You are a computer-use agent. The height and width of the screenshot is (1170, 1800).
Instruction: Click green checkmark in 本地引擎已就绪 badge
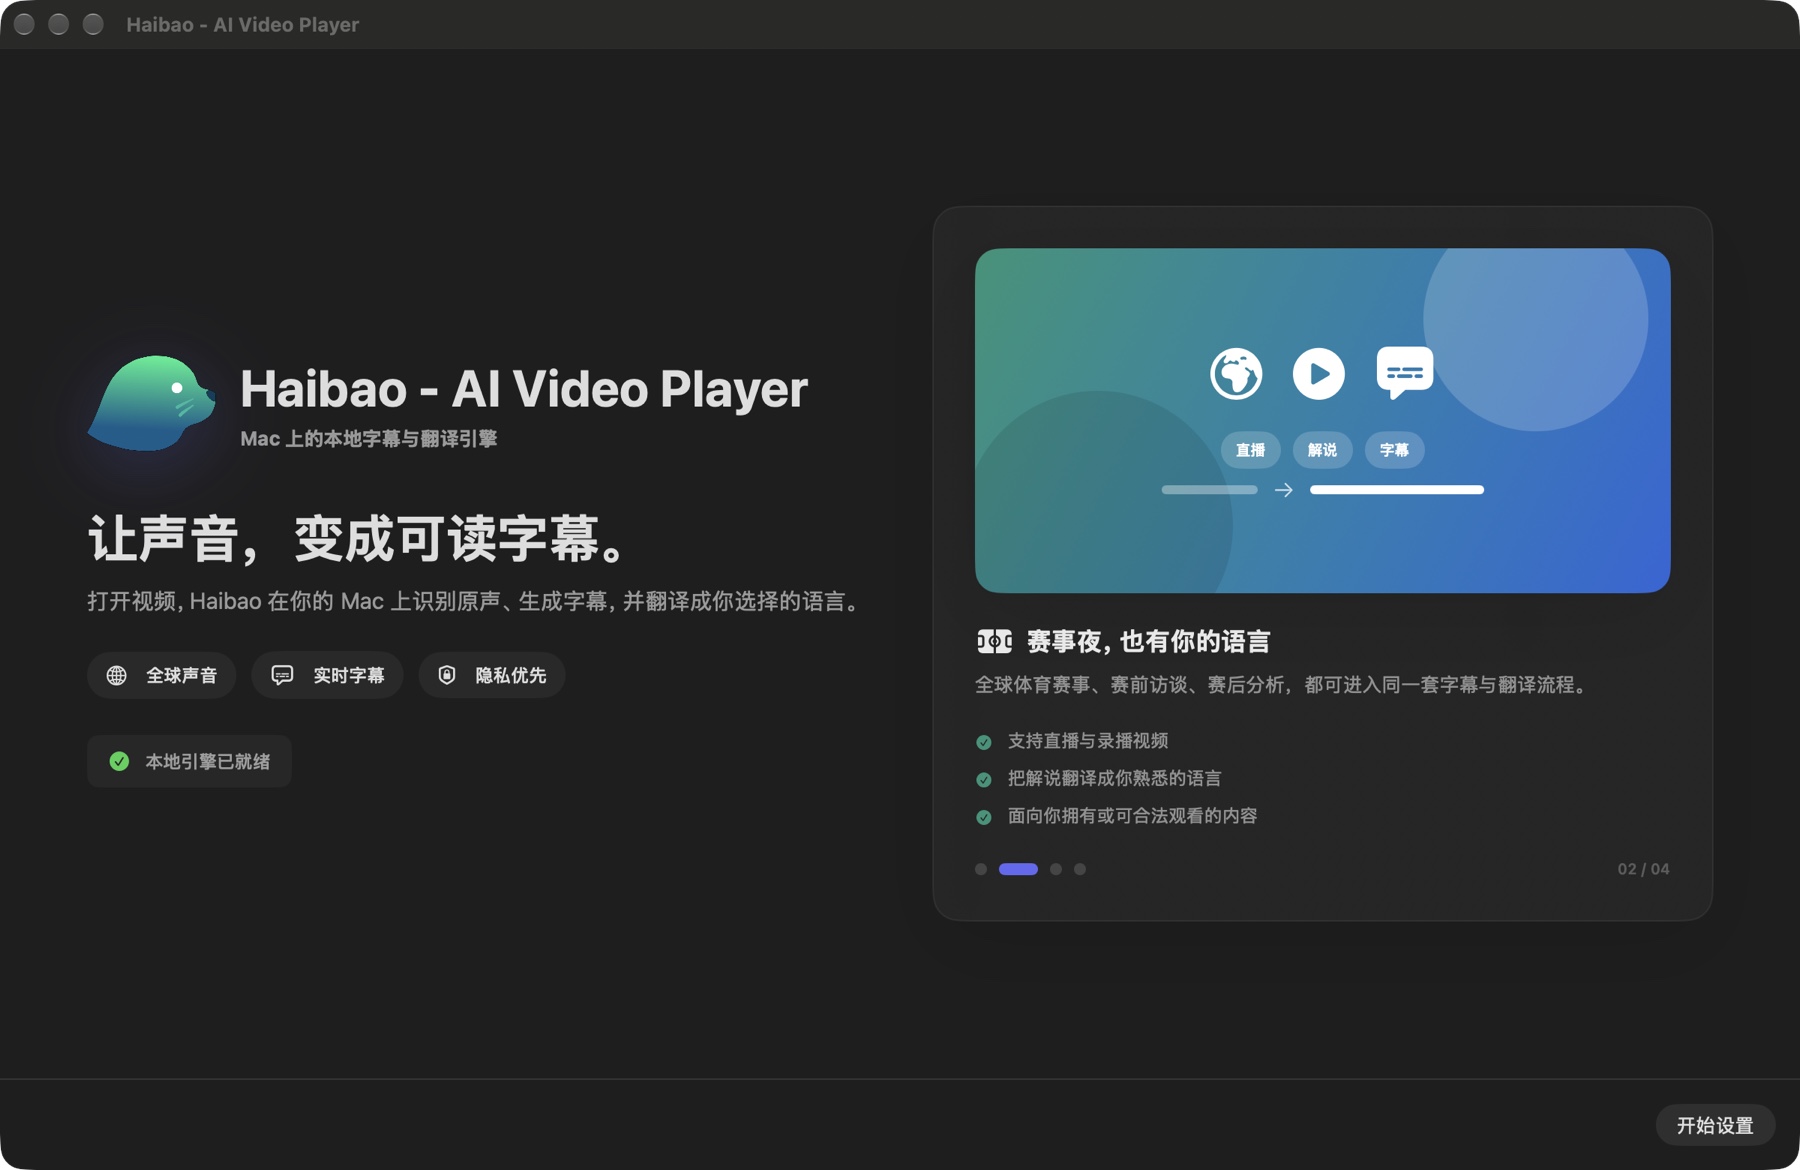coord(119,761)
